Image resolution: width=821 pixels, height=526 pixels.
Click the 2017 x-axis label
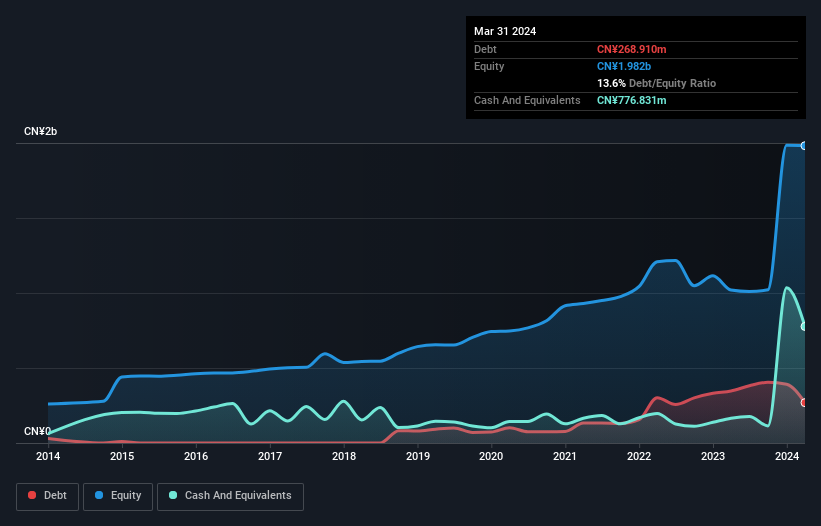pos(270,456)
